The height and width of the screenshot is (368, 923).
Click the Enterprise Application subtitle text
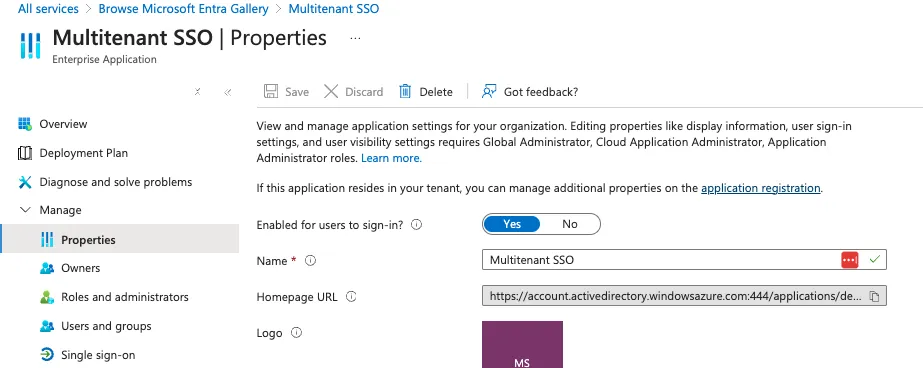click(104, 59)
